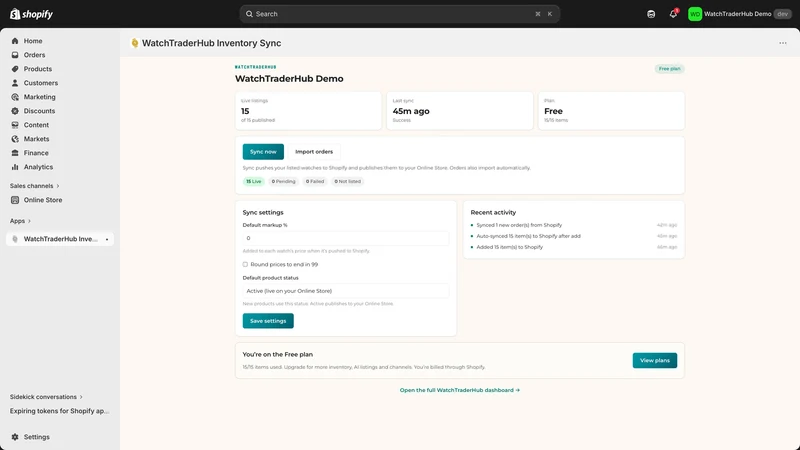Click Auto-synced 15 item(s) activity entry
The image size is (800, 450).
pyautogui.click(x=528, y=236)
